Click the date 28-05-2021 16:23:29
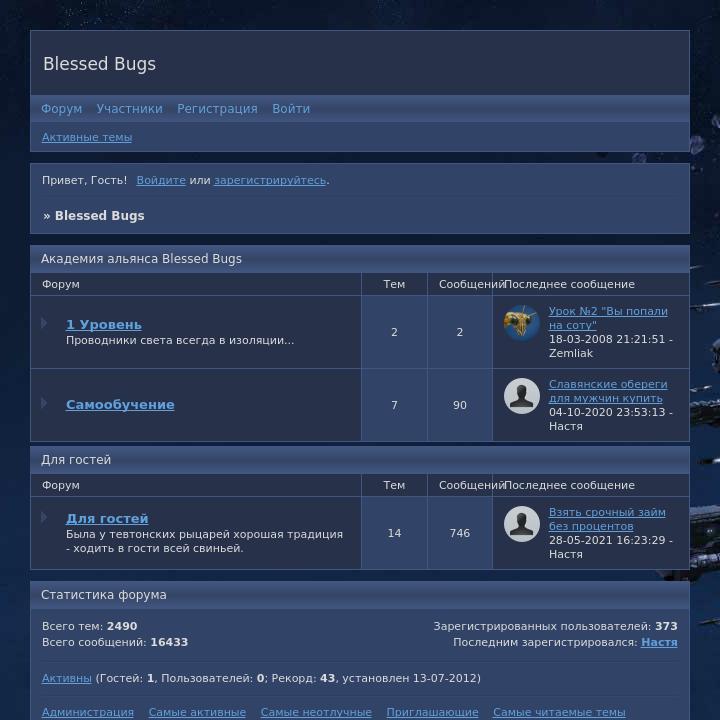Viewport: 720px width, 720px height. (x=607, y=540)
